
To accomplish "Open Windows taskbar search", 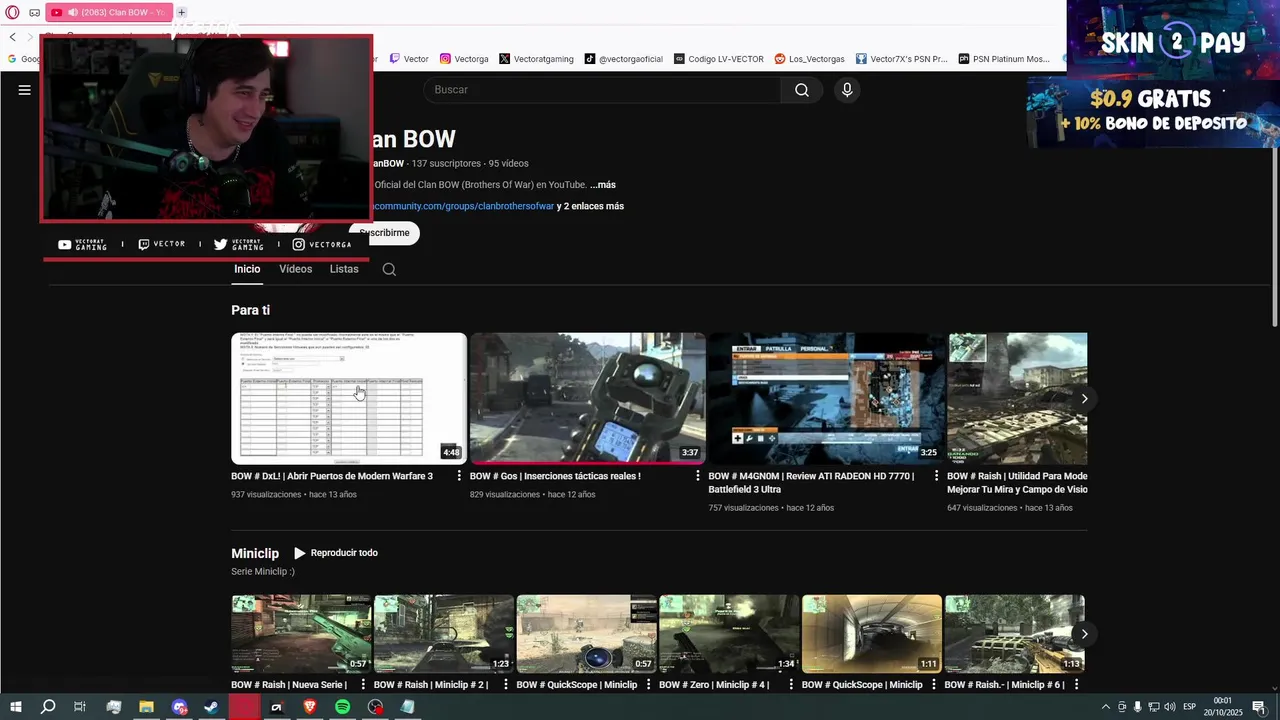I will pyautogui.click(x=48, y=707).
